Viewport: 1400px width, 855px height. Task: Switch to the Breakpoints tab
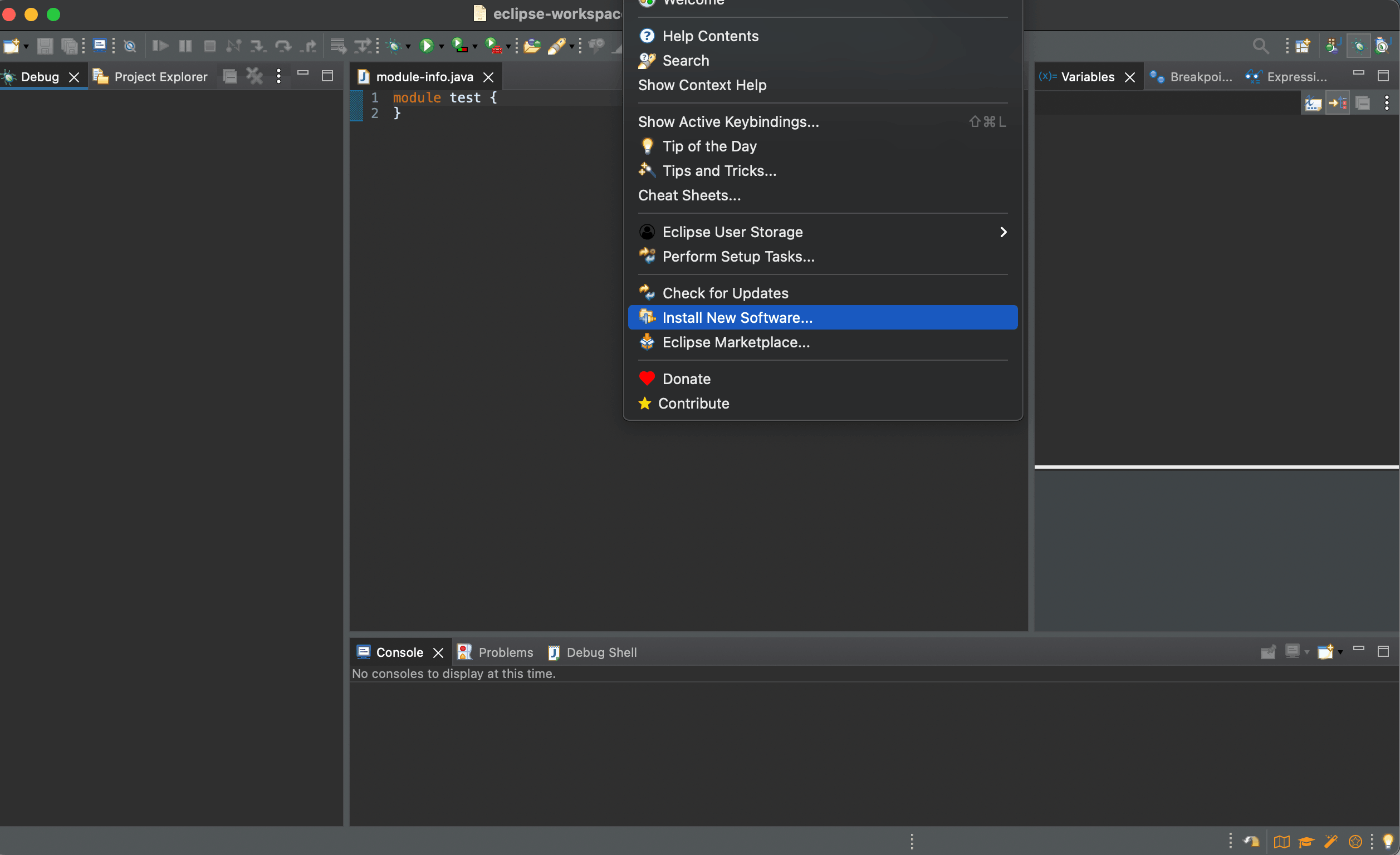coord(1191,76)
